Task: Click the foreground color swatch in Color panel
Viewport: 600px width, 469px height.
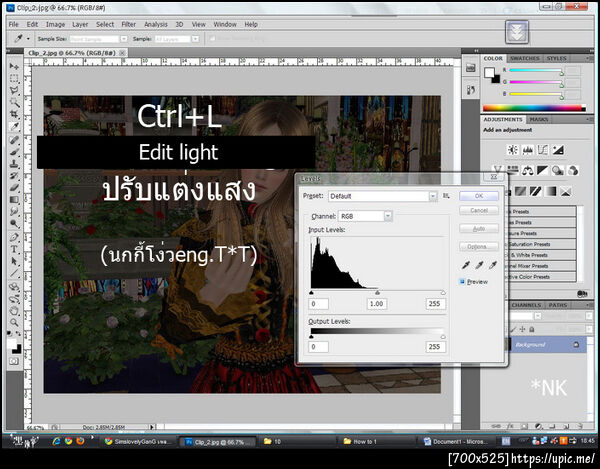Action: click(489, 72)
